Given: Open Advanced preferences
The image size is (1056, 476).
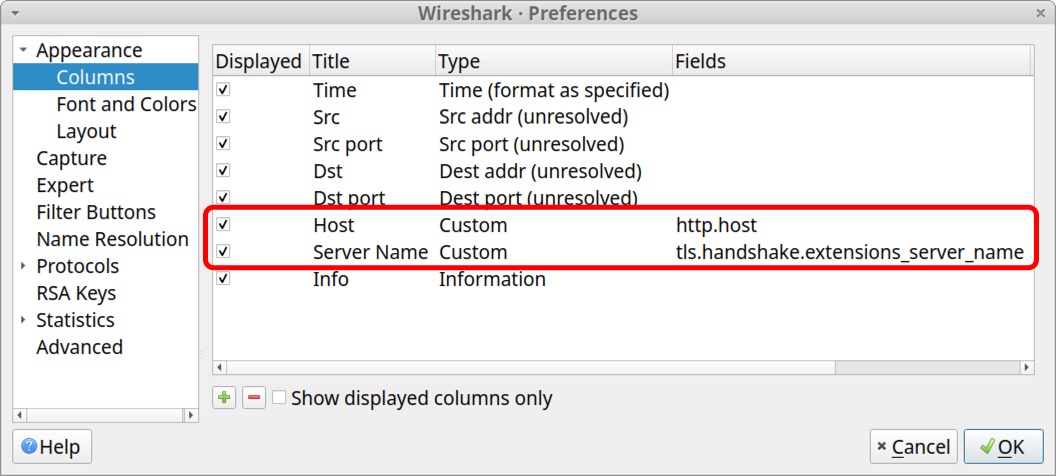Looking at the screenshot, I should click(79, 347).
